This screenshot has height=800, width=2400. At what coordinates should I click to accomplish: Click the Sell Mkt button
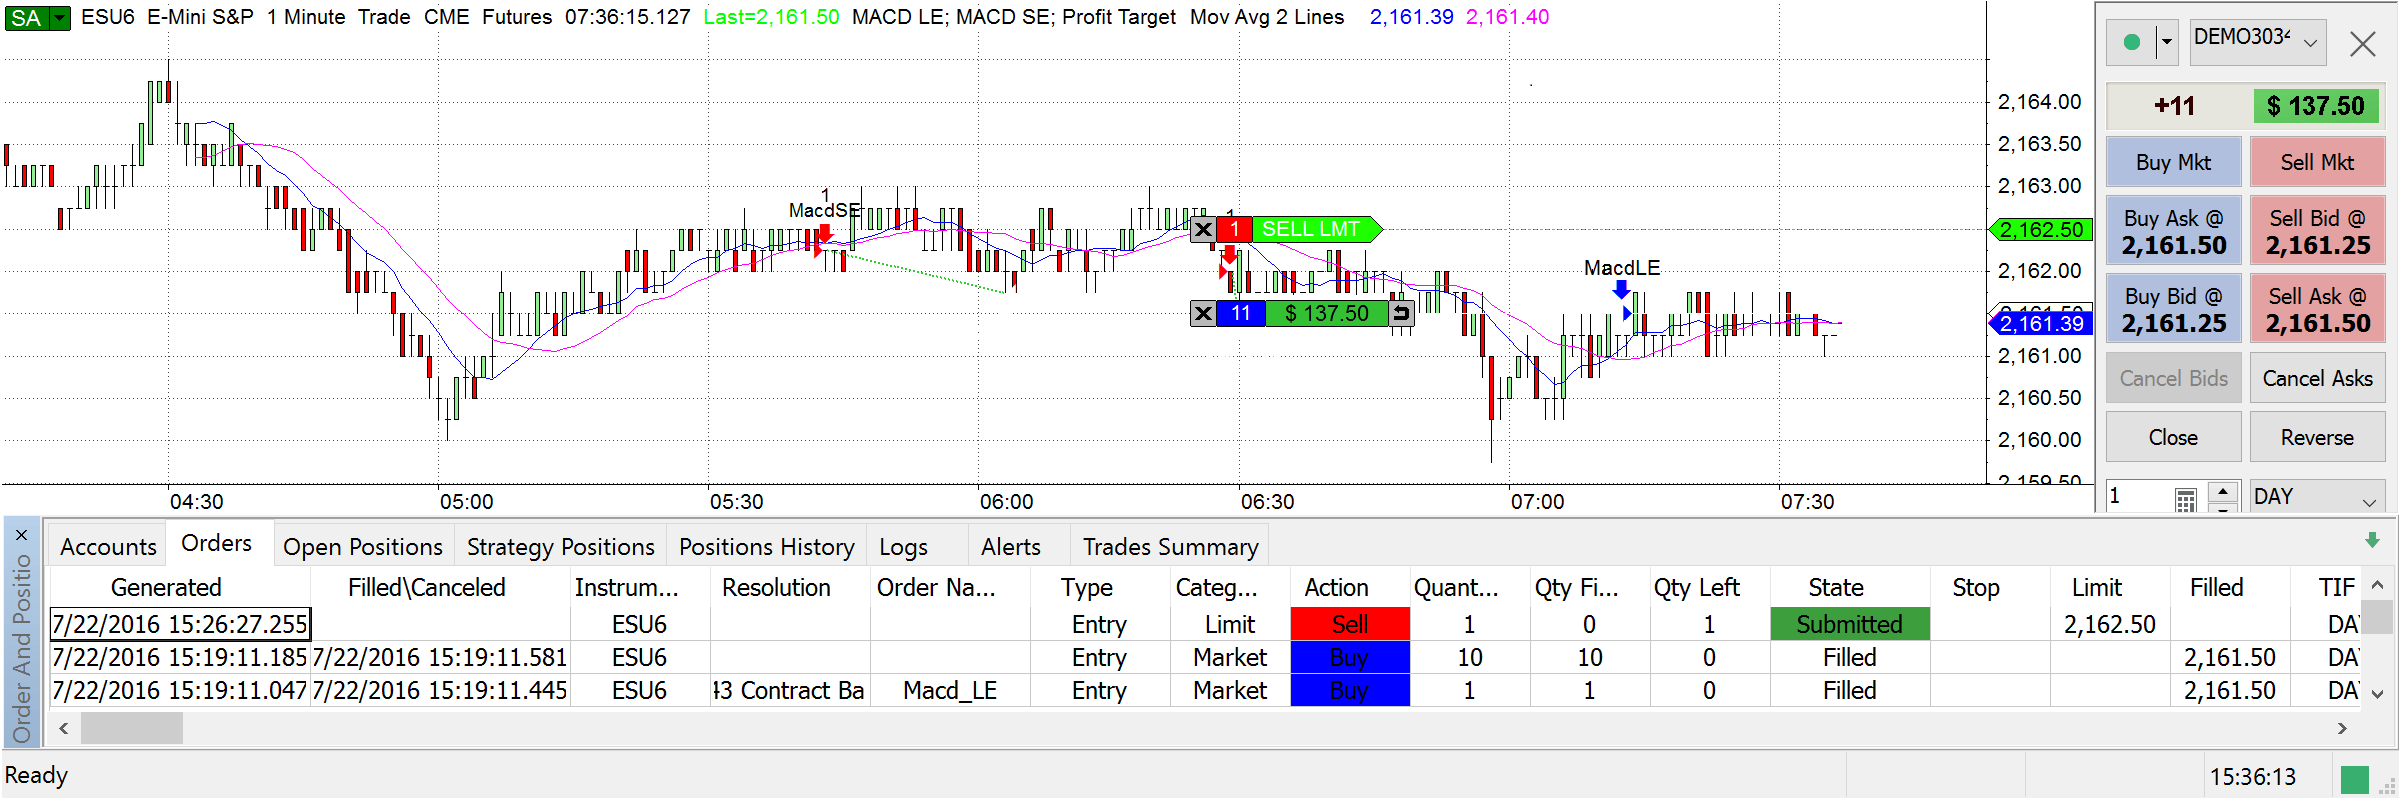pyautogui.click(x=2317, y=162)
